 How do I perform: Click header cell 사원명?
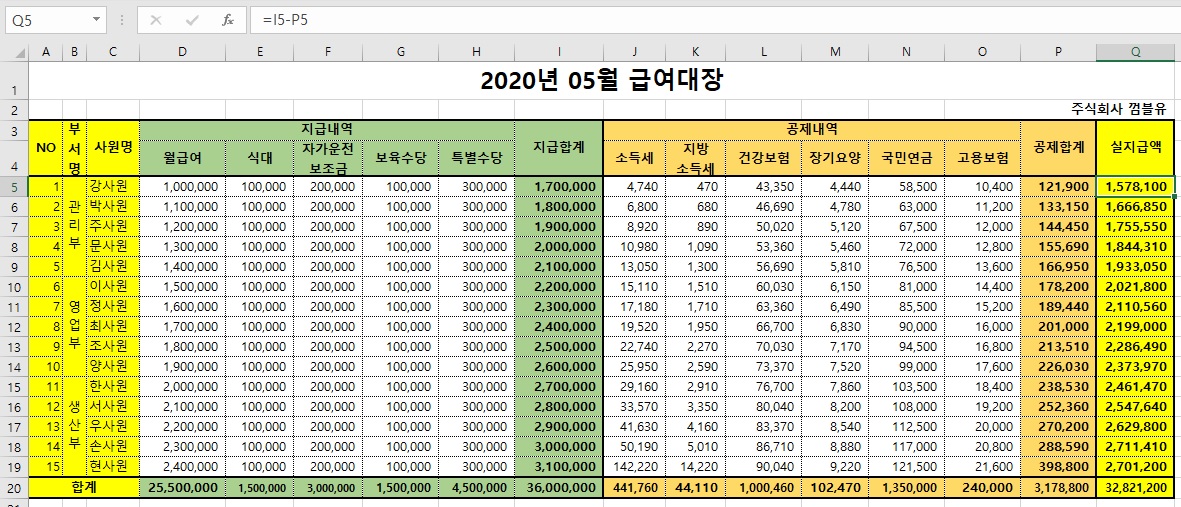point(112,148)
